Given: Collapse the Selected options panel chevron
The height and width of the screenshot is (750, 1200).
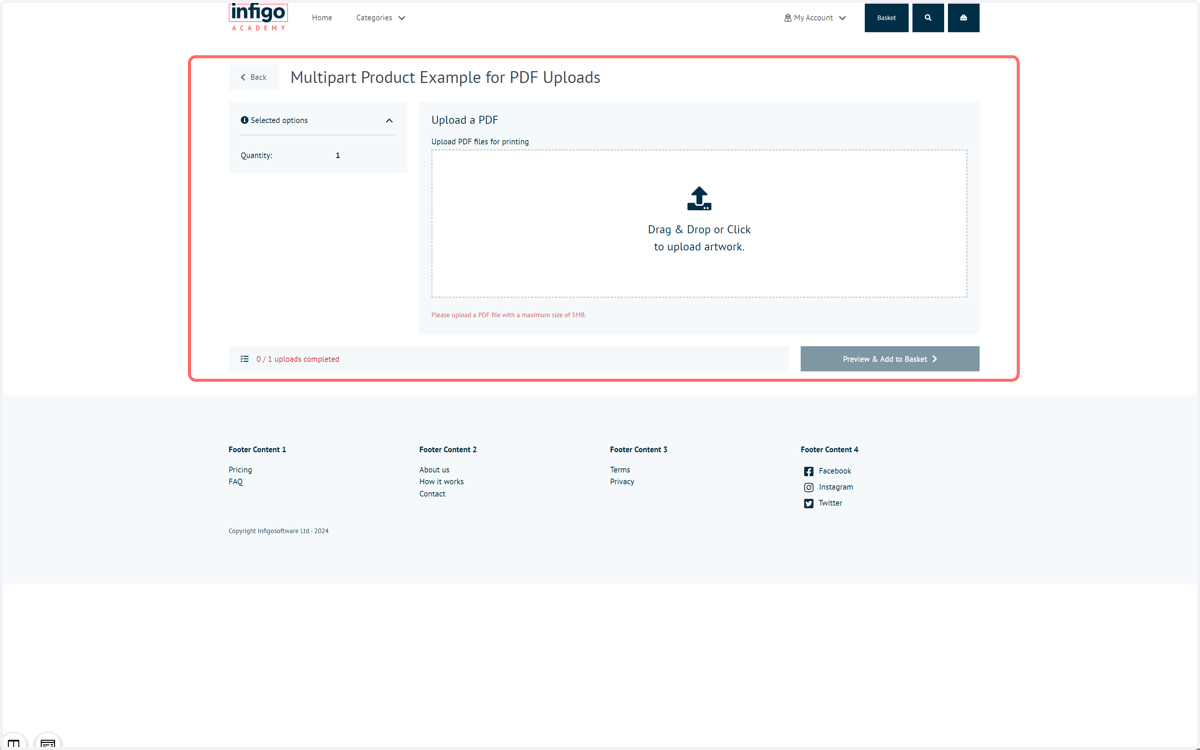Looking at the screenshot, I should [x=389, y=121].
